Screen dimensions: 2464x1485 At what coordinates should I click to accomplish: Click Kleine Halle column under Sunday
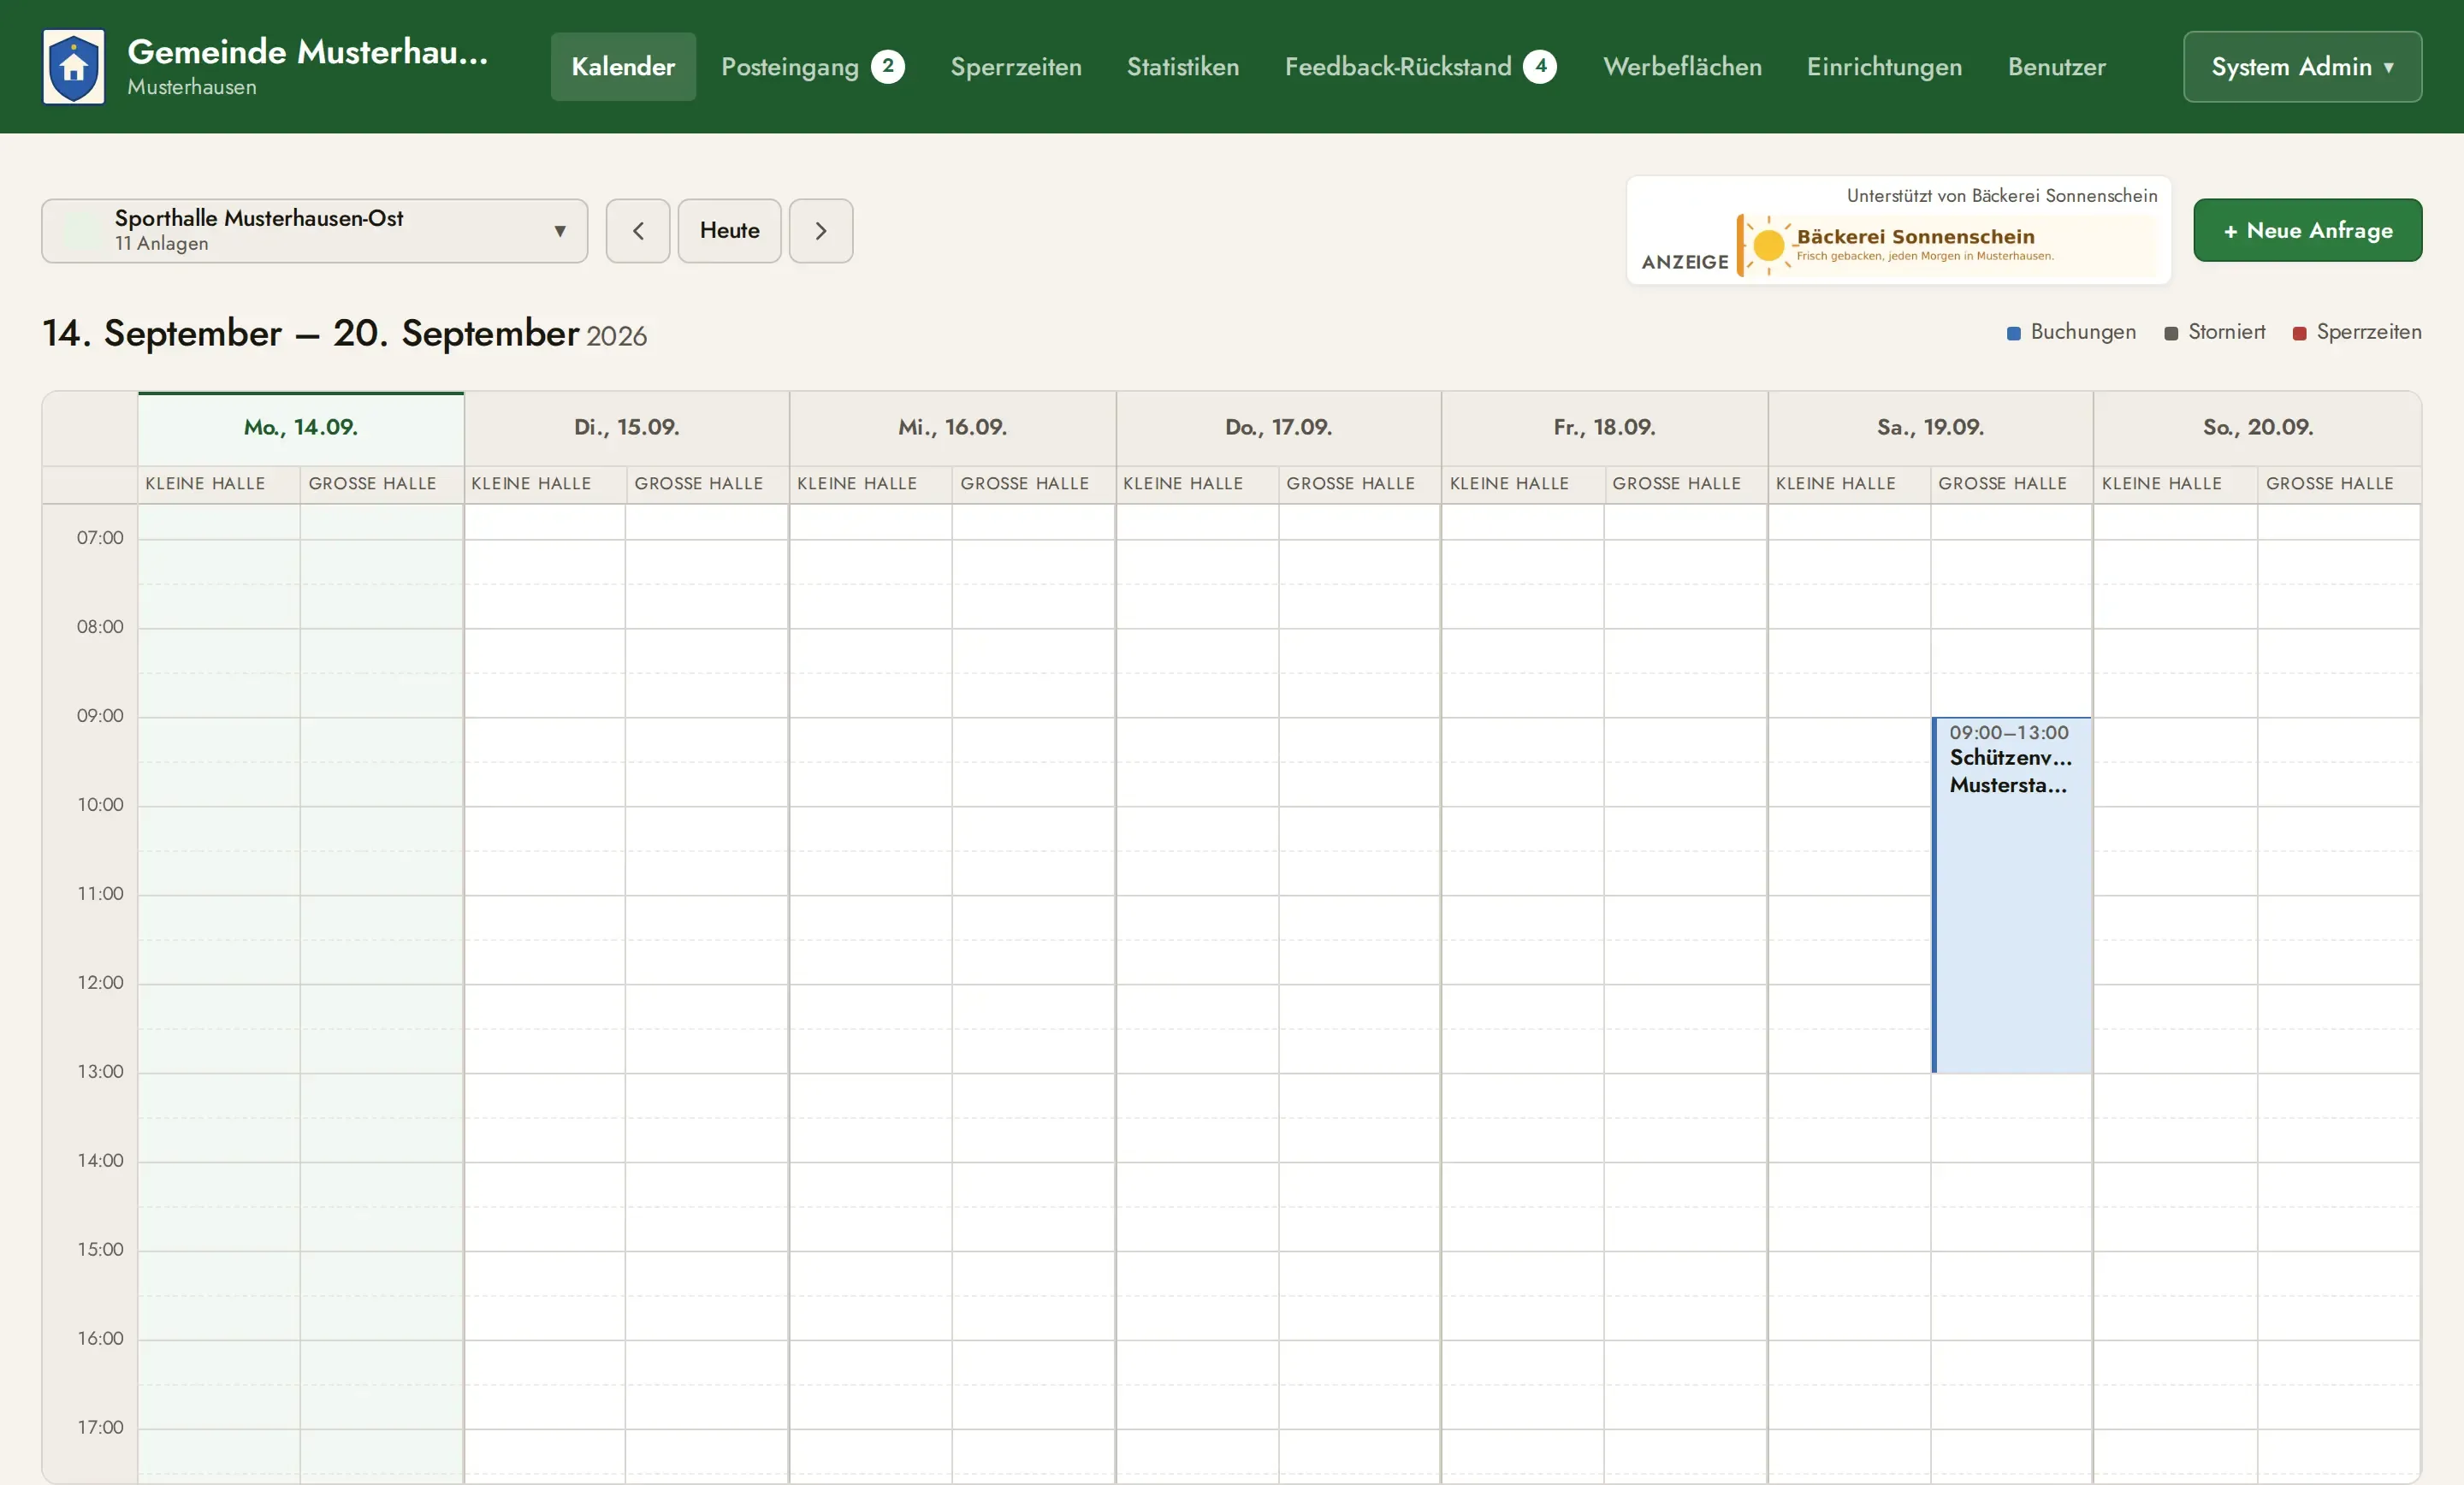pyautogui.click(x=2176, y=484)
